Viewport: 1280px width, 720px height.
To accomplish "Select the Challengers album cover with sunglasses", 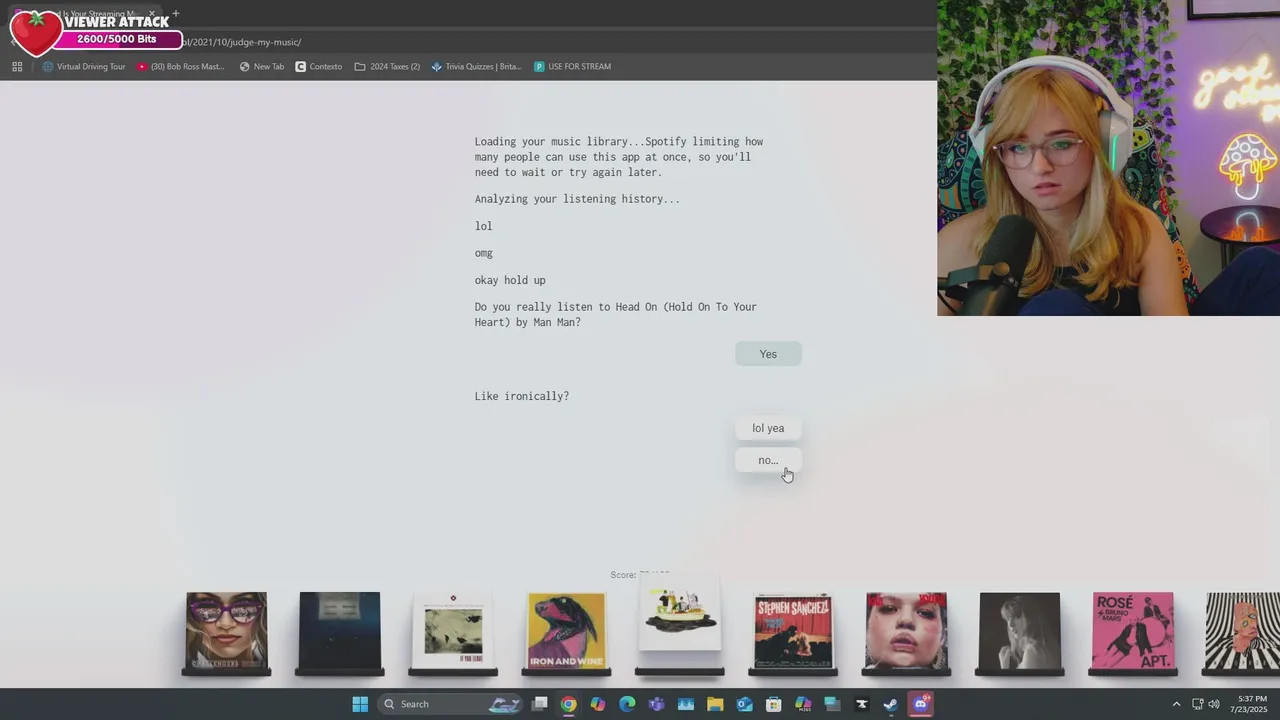I will [x=226, y=630].
